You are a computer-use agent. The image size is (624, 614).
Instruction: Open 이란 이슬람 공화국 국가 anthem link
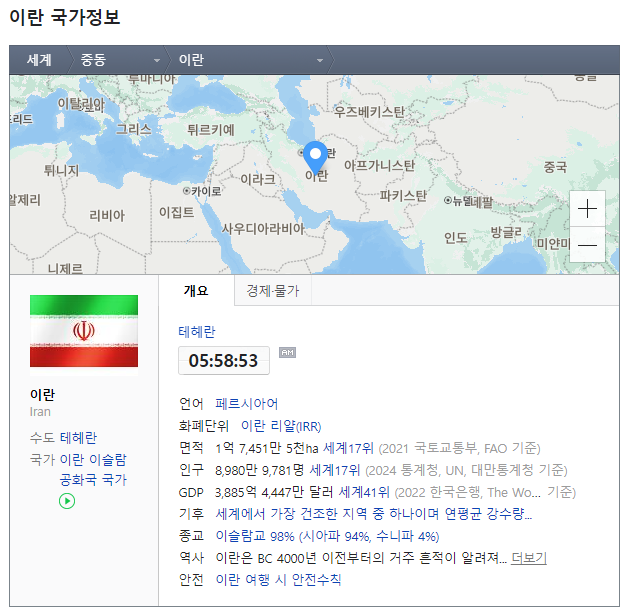point(93,470)
